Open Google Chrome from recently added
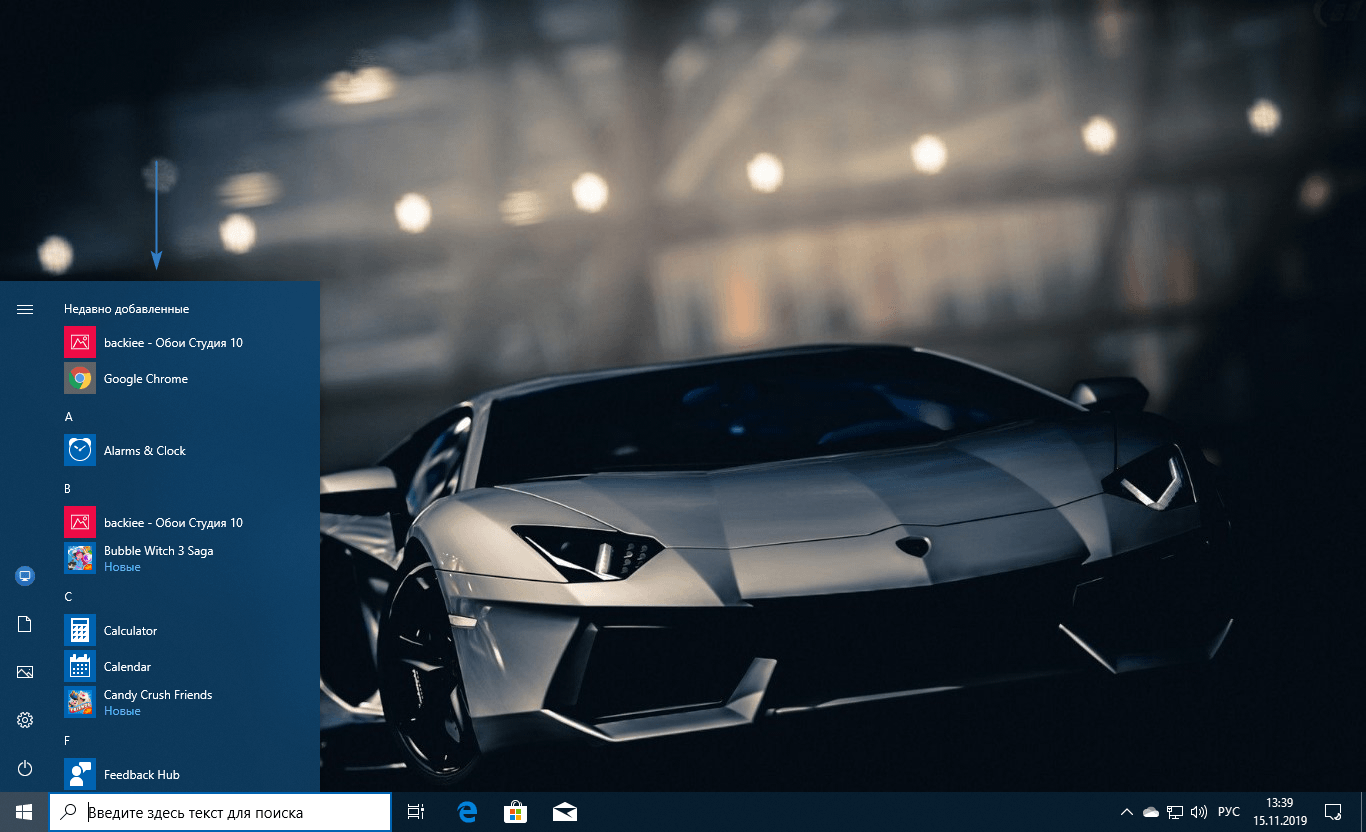Image resolution: width=1366 pixels, height=832 pixels. [145, 379]
